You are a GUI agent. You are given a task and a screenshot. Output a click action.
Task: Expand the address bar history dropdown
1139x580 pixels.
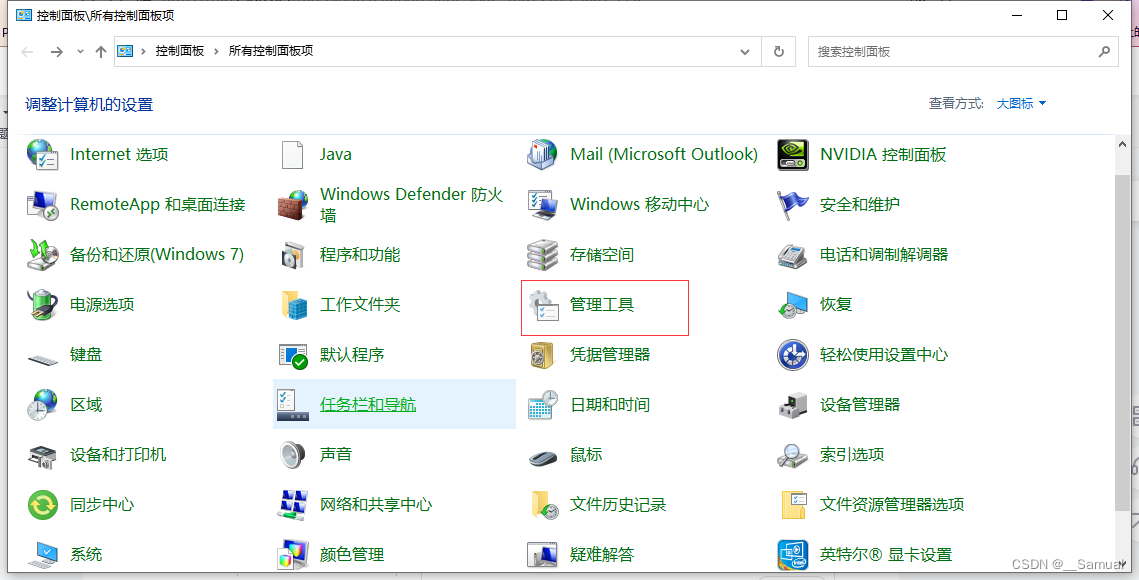[x=745, y=52]
